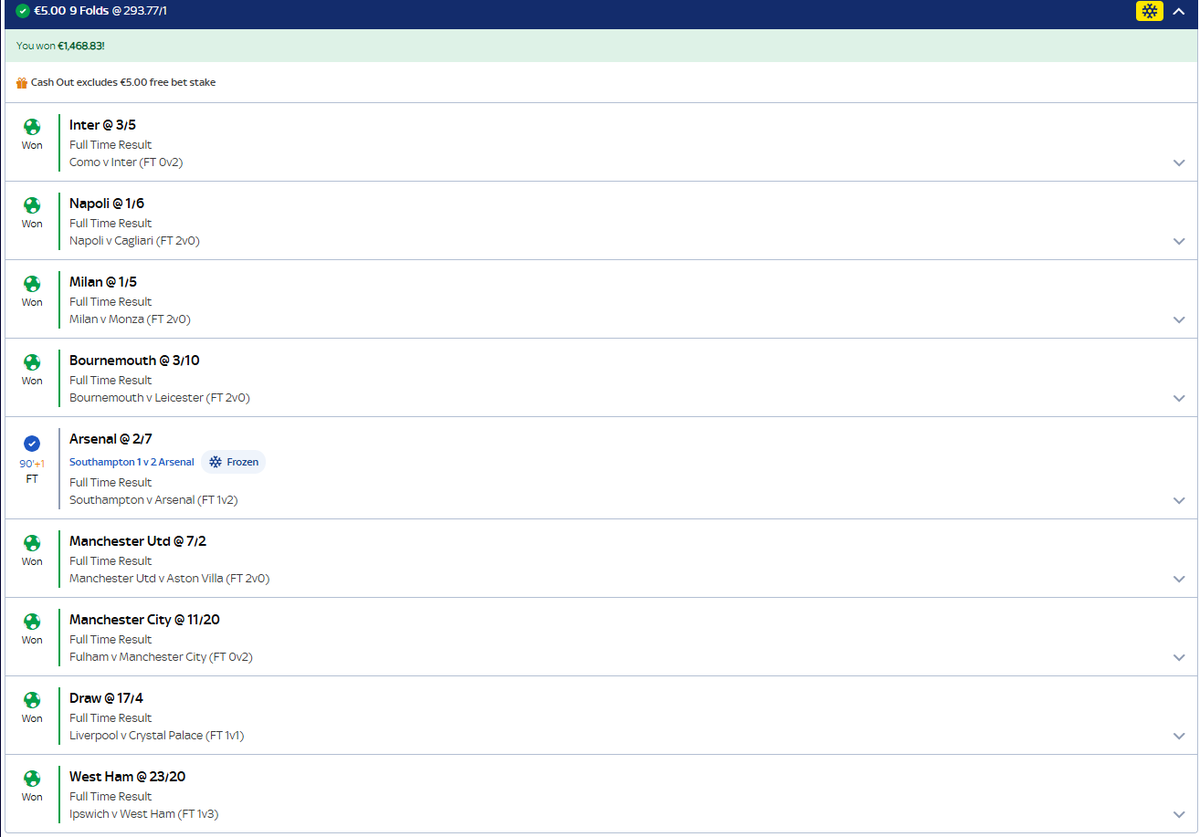Click the Frozen badge text on Arsenal row

pyautogui.click(x=242, y=462)
